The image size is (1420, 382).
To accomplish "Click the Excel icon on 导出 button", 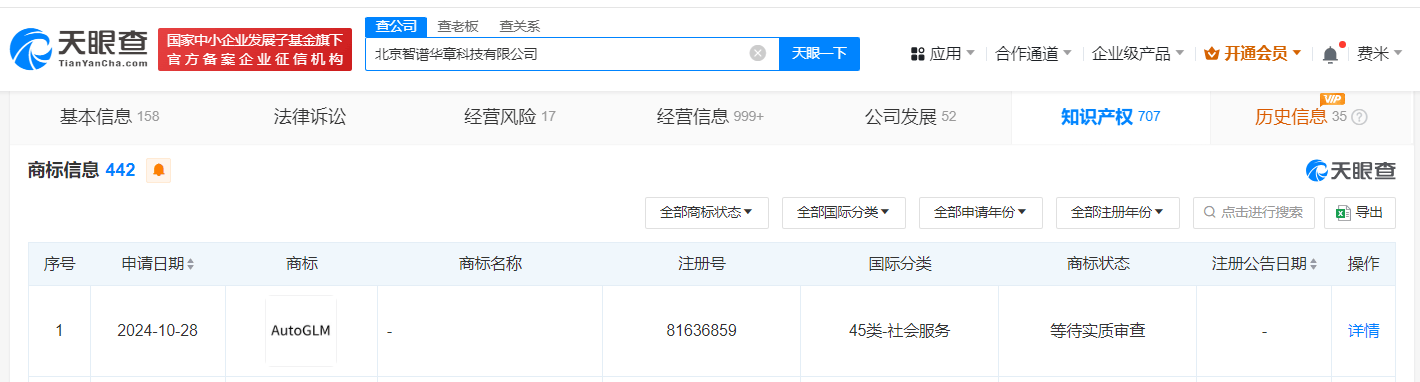I will [x=1343, y=212].
